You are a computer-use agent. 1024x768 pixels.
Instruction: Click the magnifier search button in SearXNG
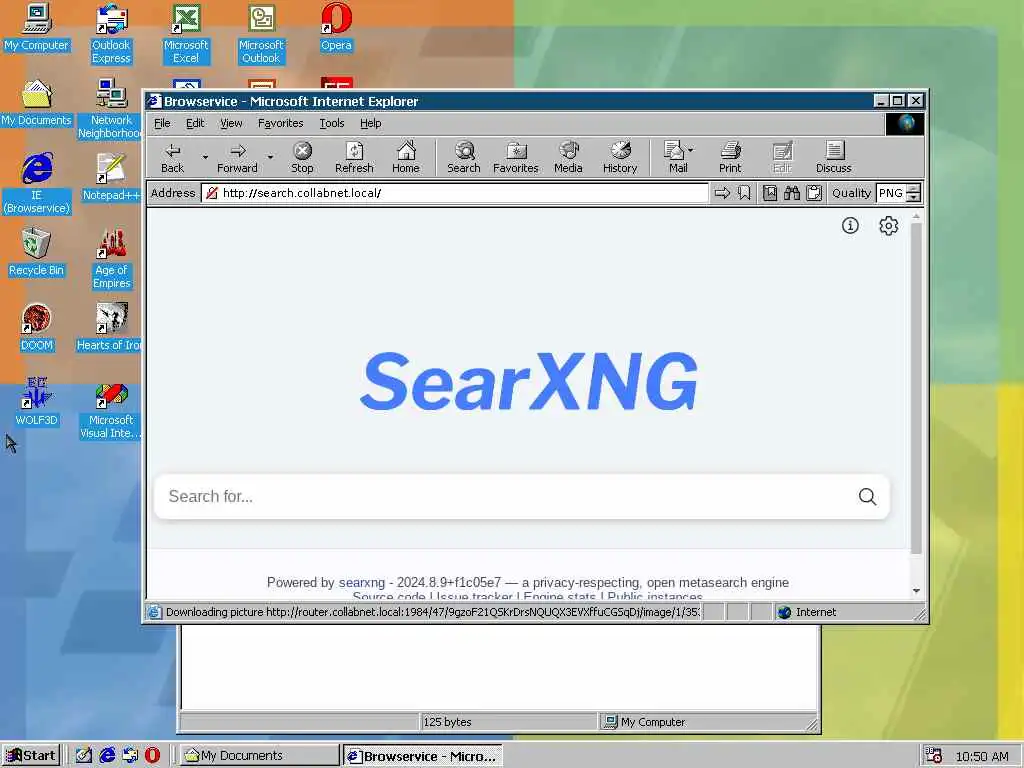[x=867, y=497]
